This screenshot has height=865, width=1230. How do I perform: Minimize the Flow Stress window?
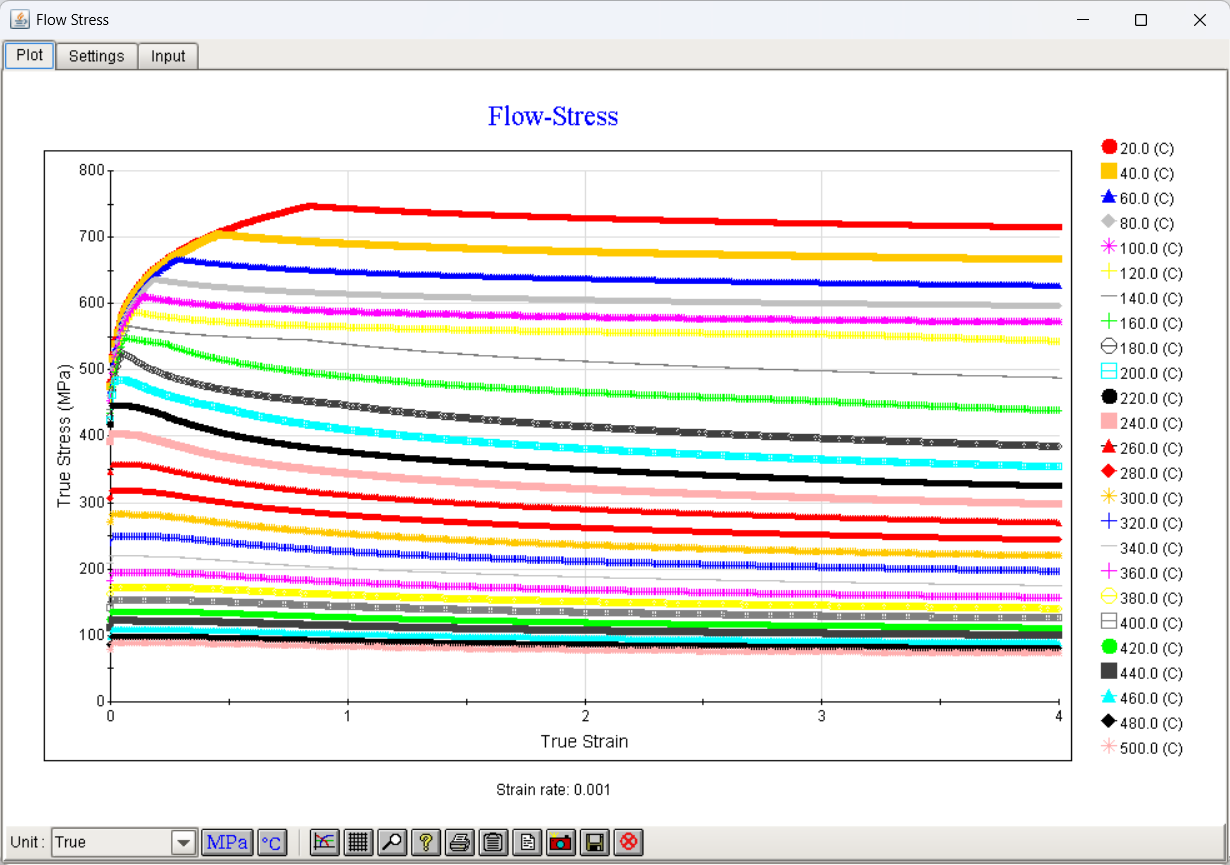click(1083, 20)
